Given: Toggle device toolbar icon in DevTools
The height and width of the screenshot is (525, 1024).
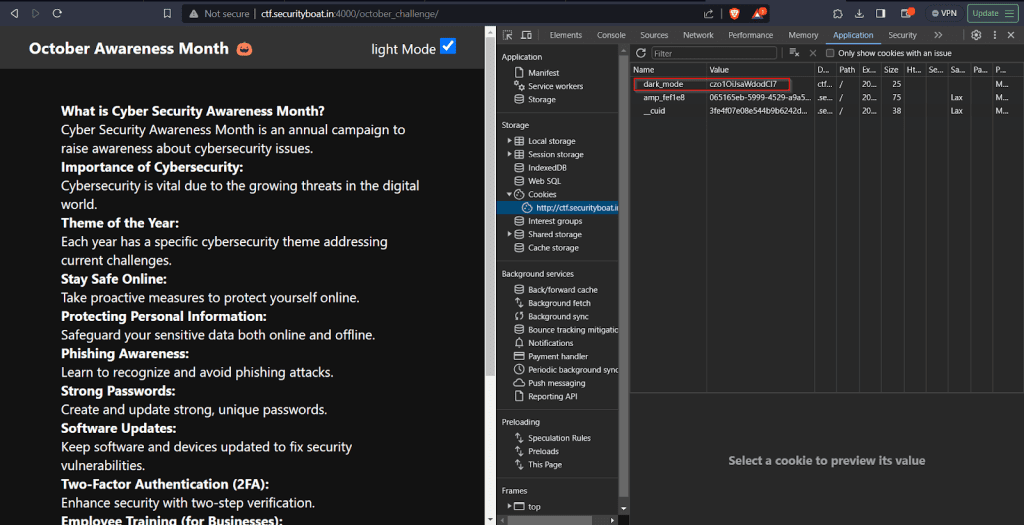Looking at the screenshot, I should point(526,35).
